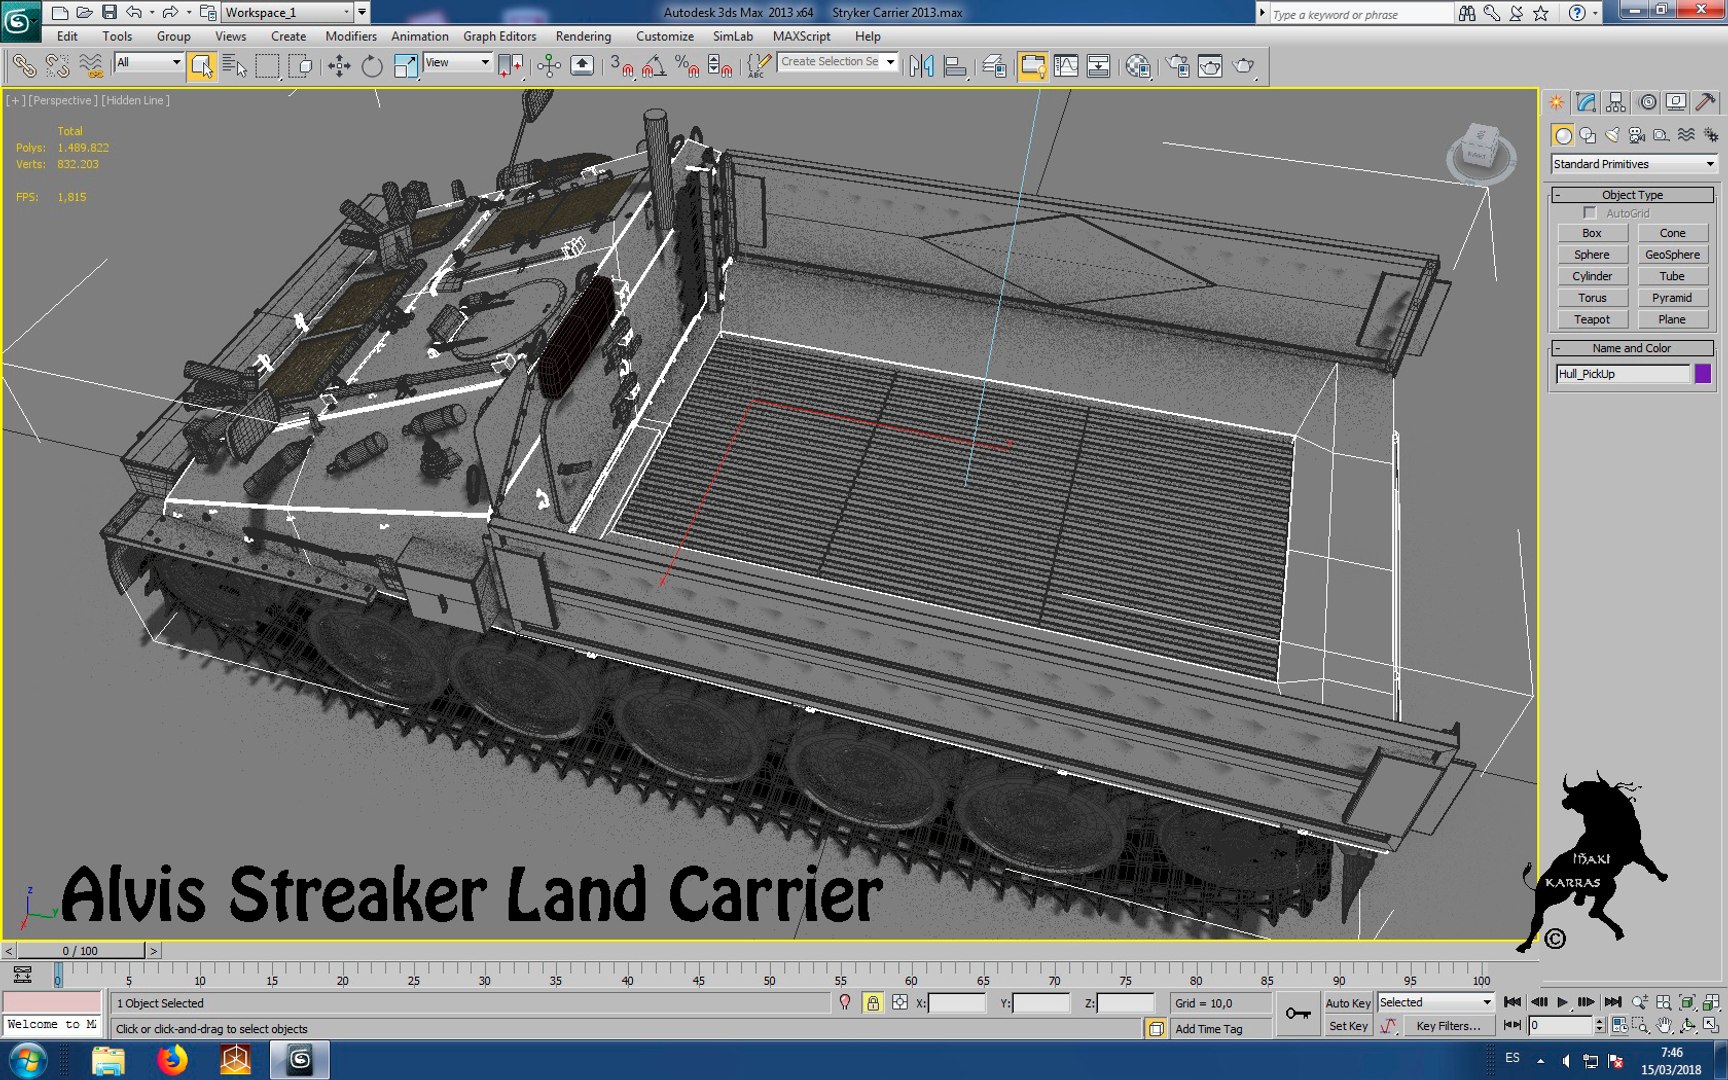Click the time slider 0 / 100 handle

click(81, 951)
